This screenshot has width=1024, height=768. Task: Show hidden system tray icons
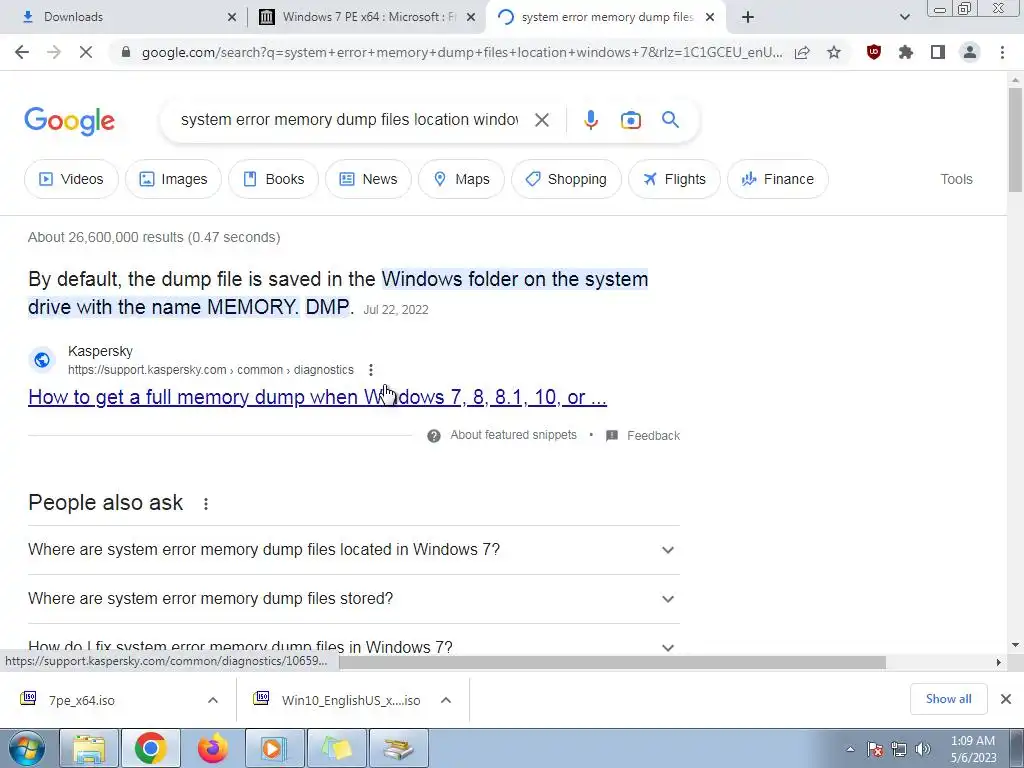point(850,749)
